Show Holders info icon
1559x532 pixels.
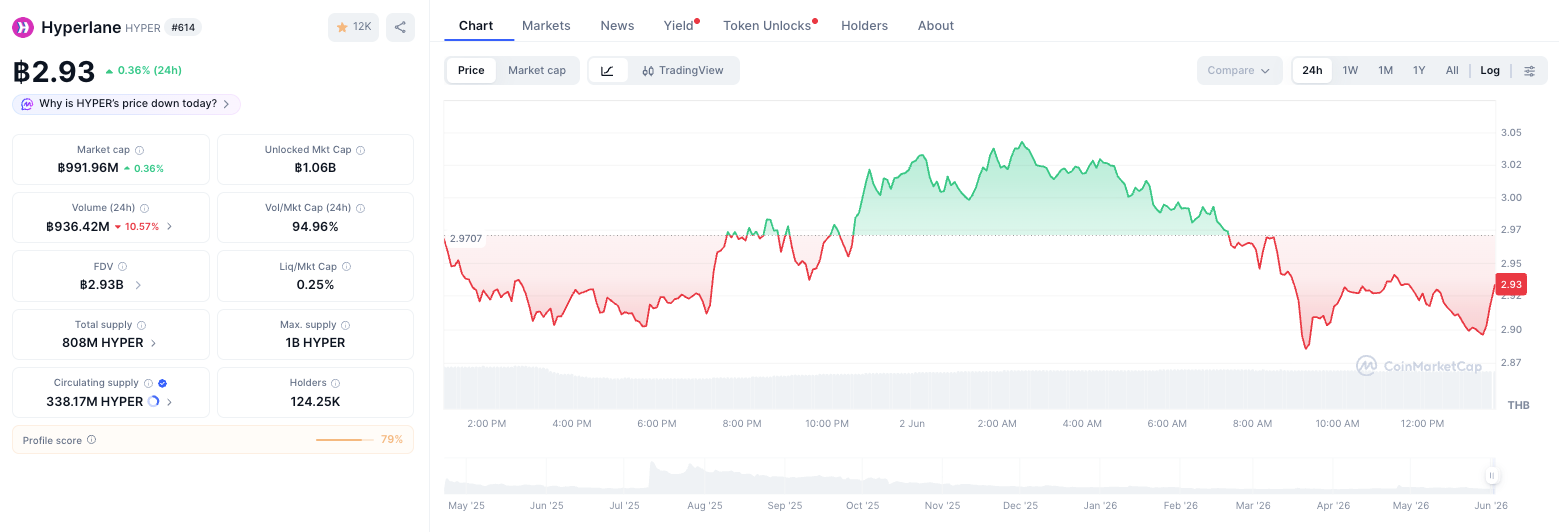pos(335,383)
